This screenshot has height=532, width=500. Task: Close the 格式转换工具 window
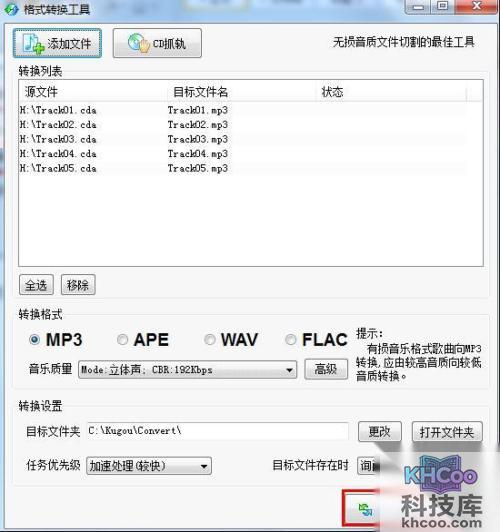(x=476, y=6)
